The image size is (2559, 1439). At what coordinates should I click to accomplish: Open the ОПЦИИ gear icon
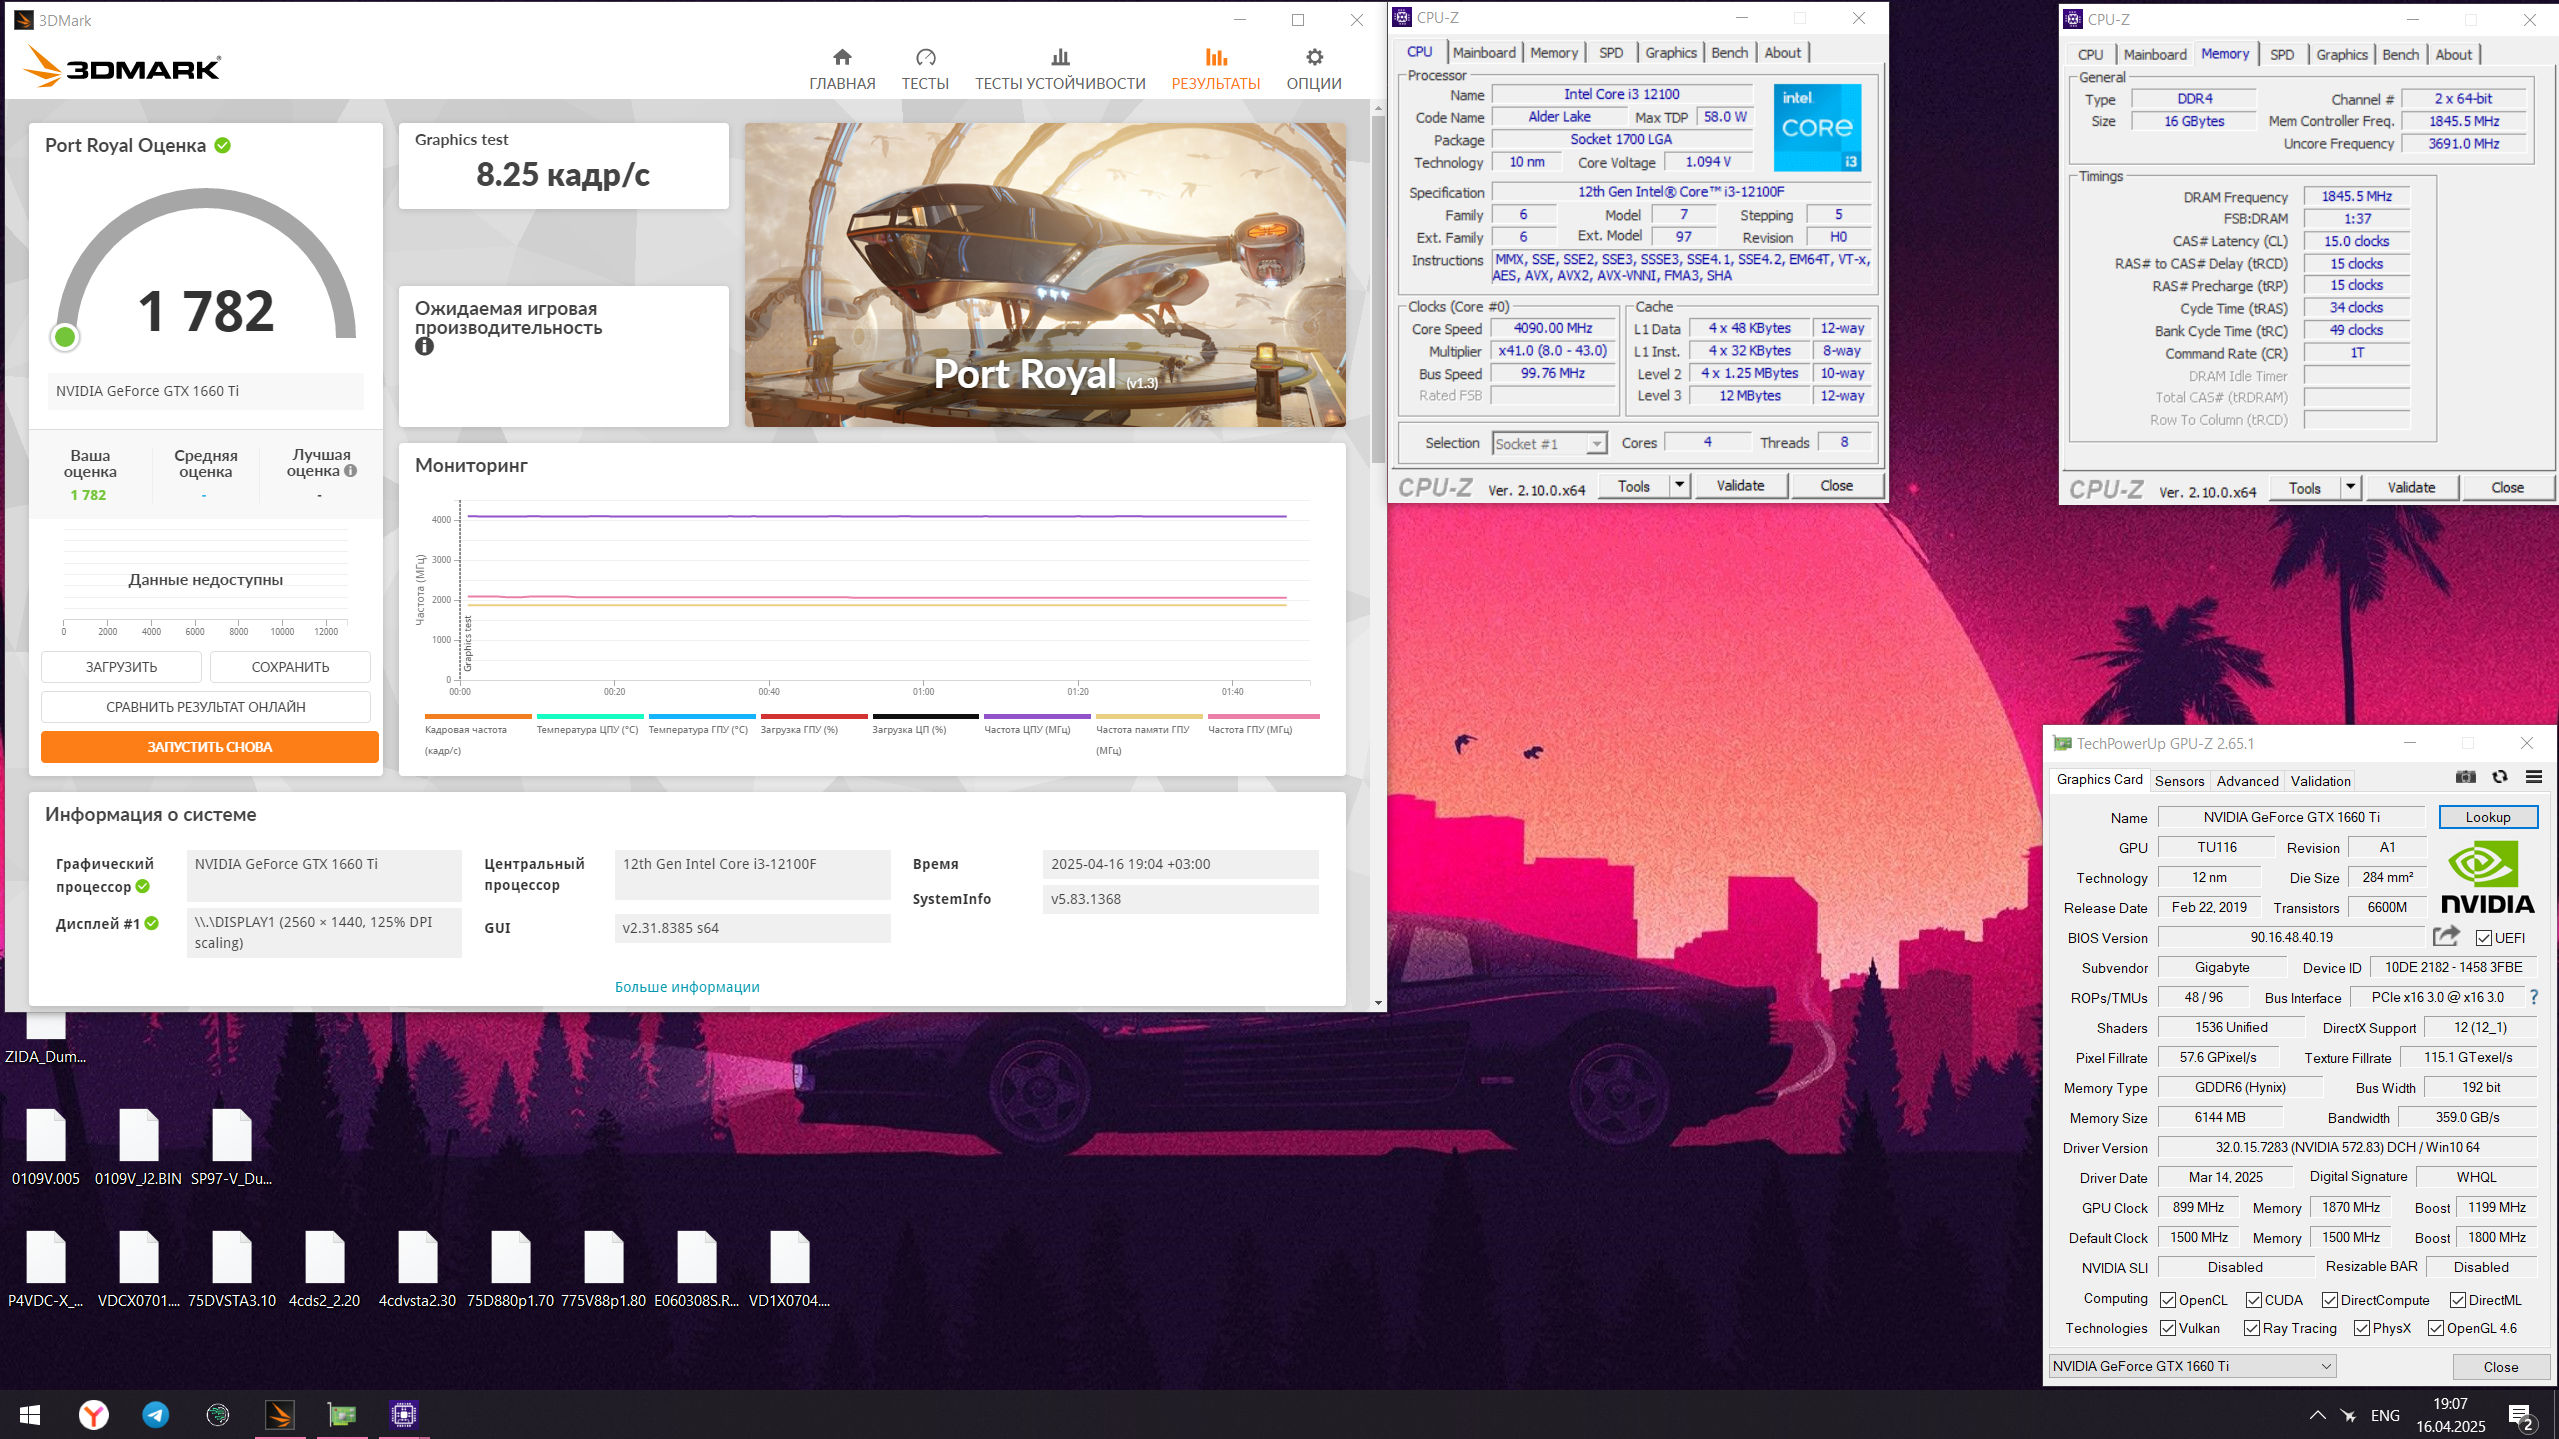(x=1314, y=57)
